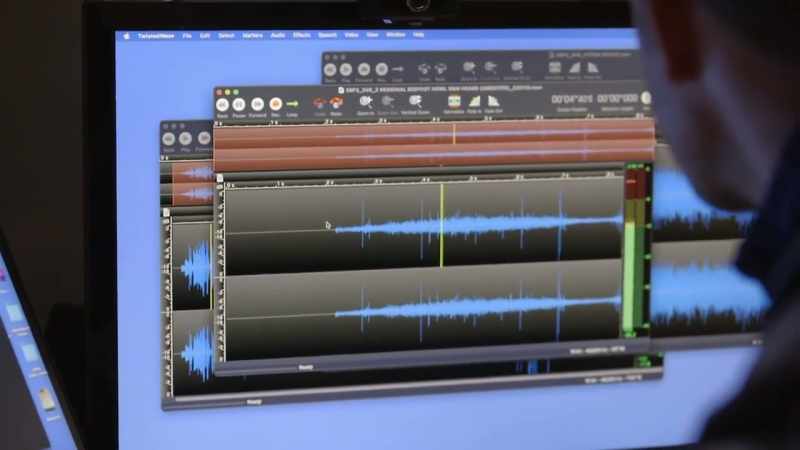This screenshot has height=450, width=800.
Task: Start recording with the Rec button
Action: pos(276,104)
